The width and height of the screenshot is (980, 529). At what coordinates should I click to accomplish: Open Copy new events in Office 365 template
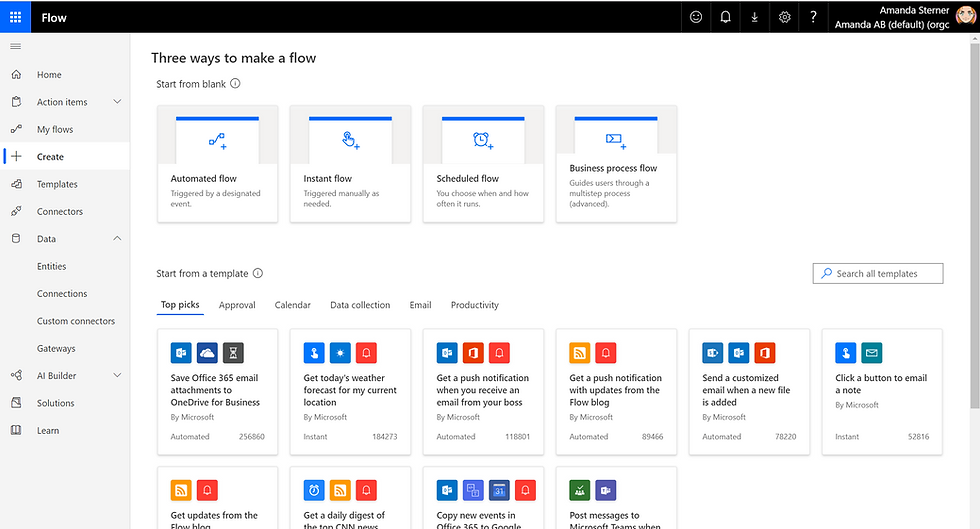tap(483, 498)
